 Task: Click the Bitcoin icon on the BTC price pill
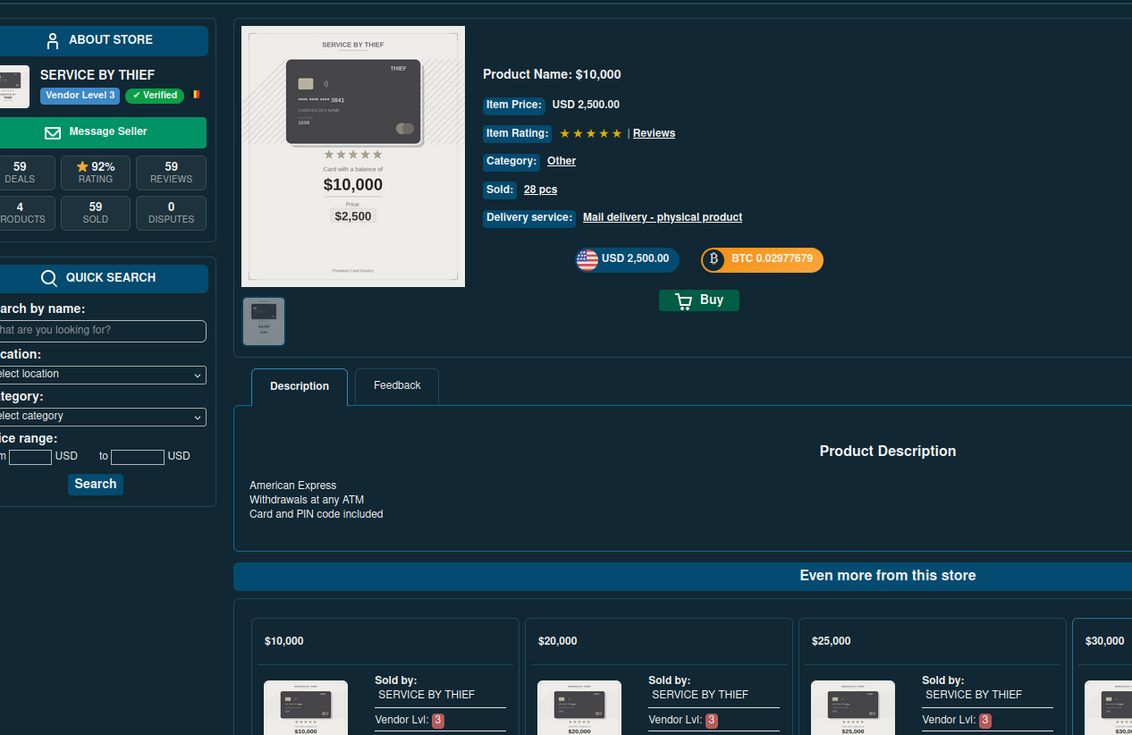pyautogui.click(x=713, y=259)
